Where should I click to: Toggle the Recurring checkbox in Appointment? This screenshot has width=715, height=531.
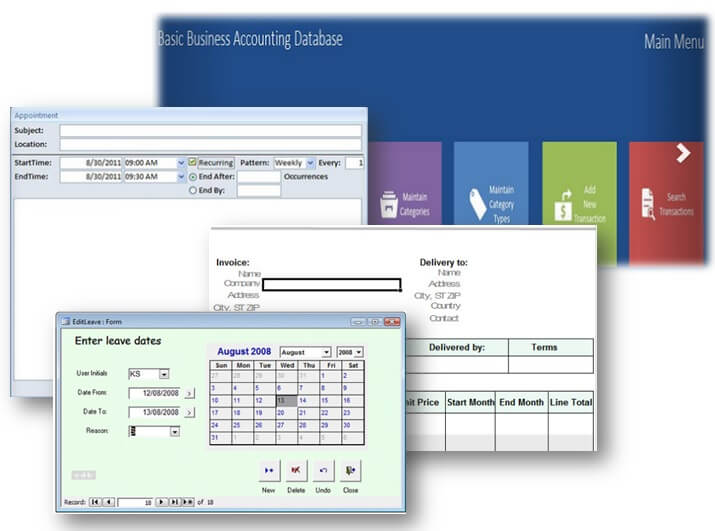pyautogui.click(x=192, y=162)
